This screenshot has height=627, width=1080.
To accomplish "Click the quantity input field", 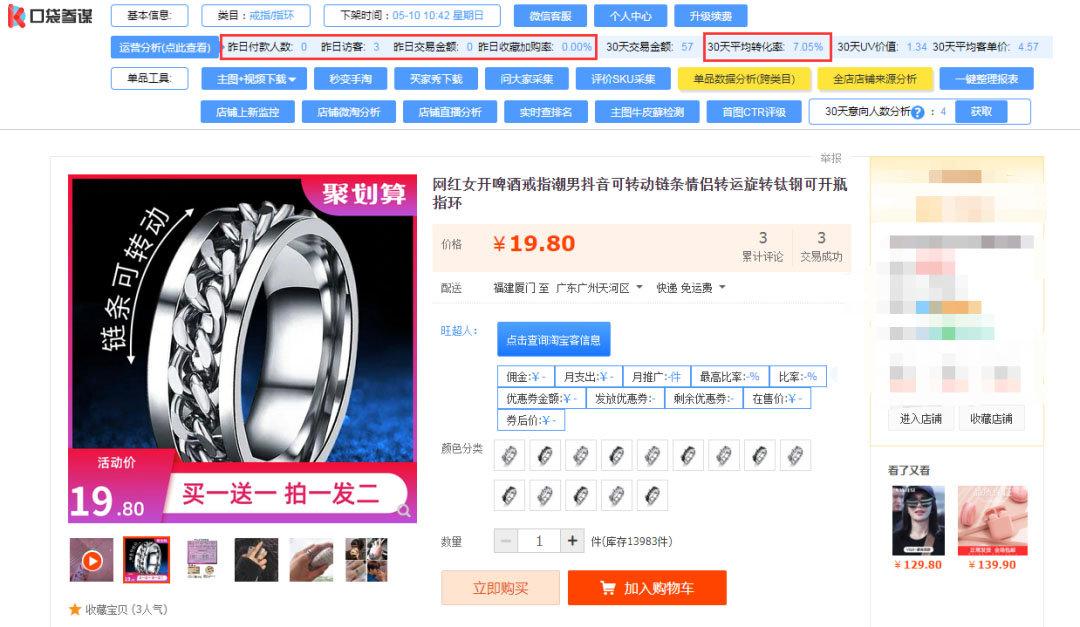I will pyautogui.click(x=539, y=542).
